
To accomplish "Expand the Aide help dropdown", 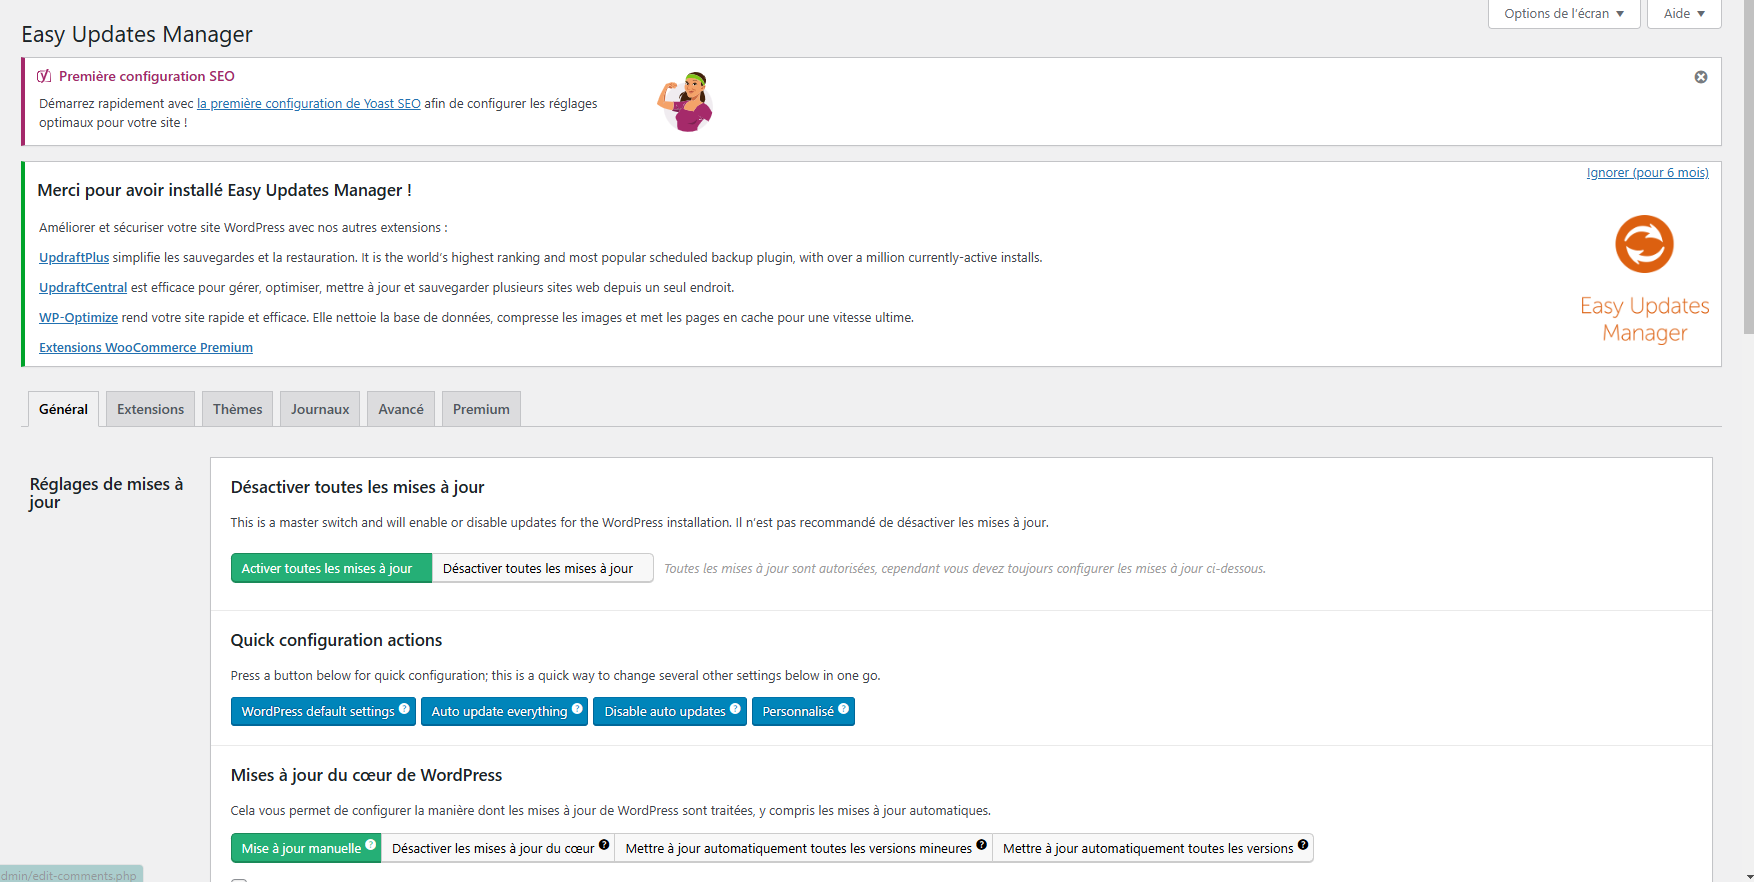I will click(x=1684, y=13).
